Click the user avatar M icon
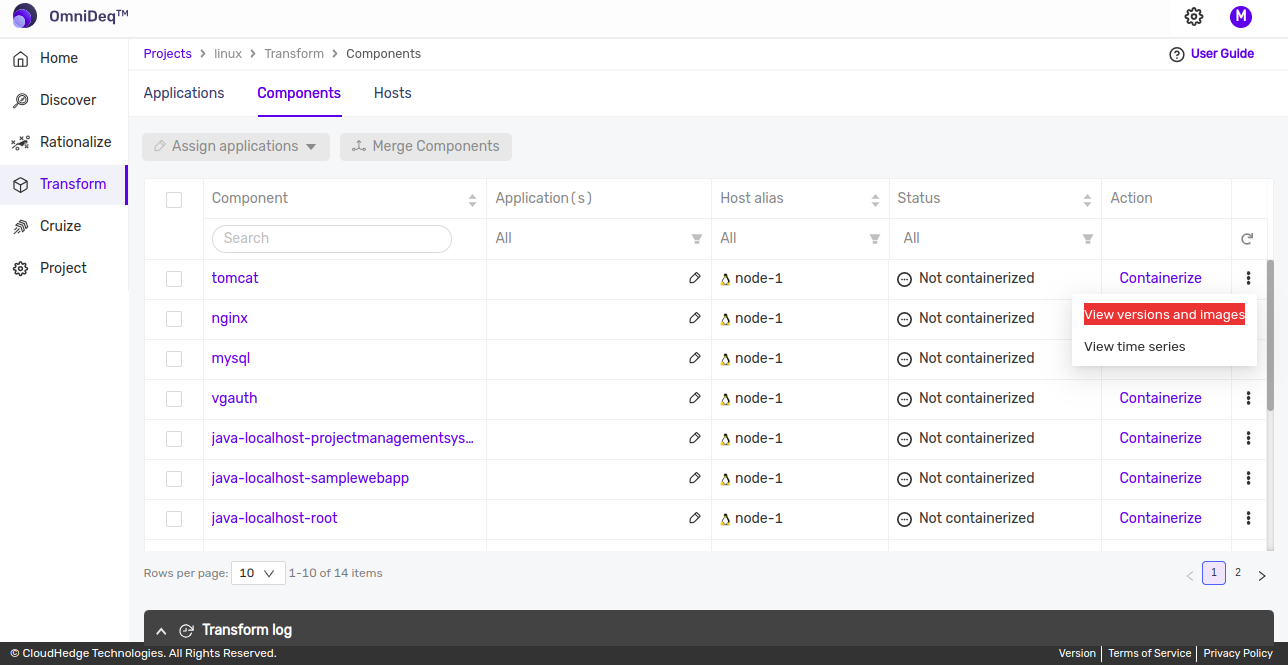 point(1240,16)
